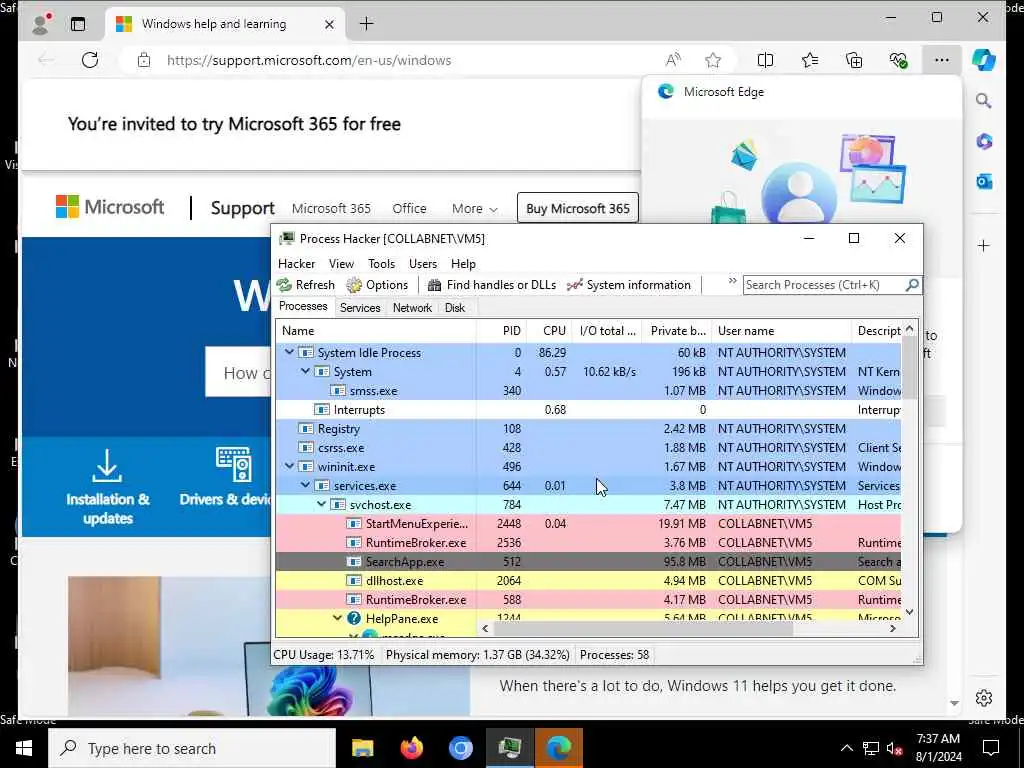The height and width of the screenshot is (768, 1024).
Task: Click the Edge browser refresh icon
Action: [90, 60]
